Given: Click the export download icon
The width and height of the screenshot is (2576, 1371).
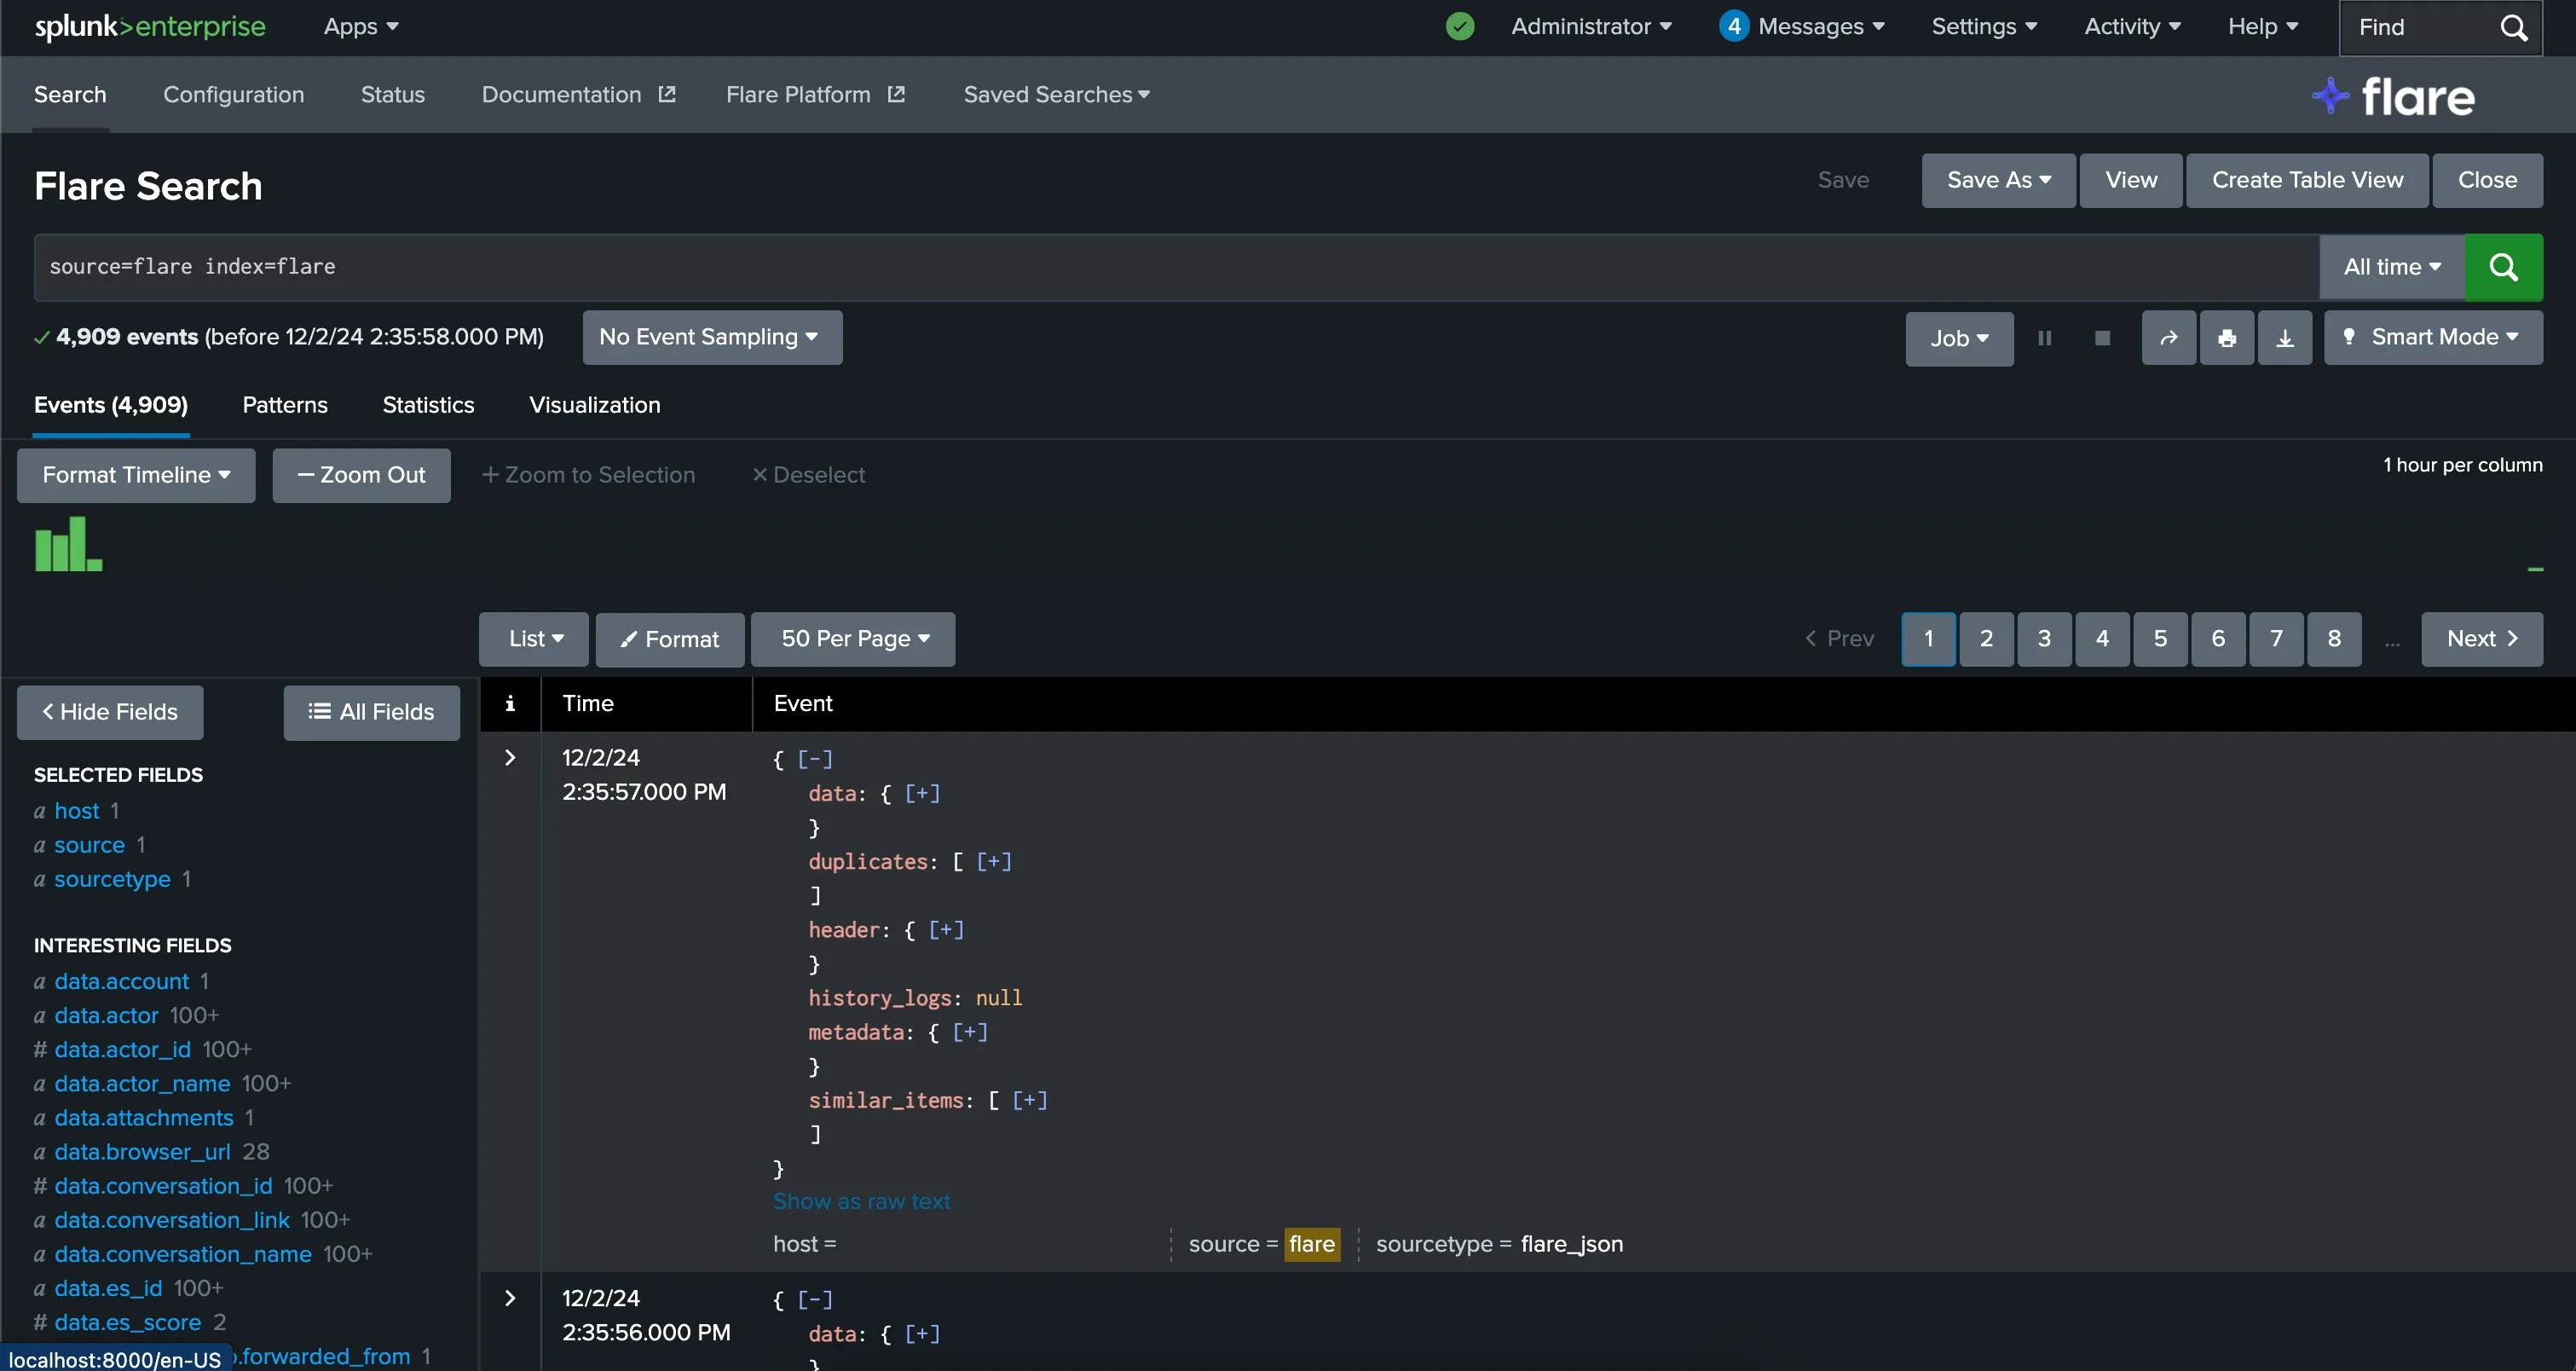Looking at the screenshot, I should (x=2285, y=338).
